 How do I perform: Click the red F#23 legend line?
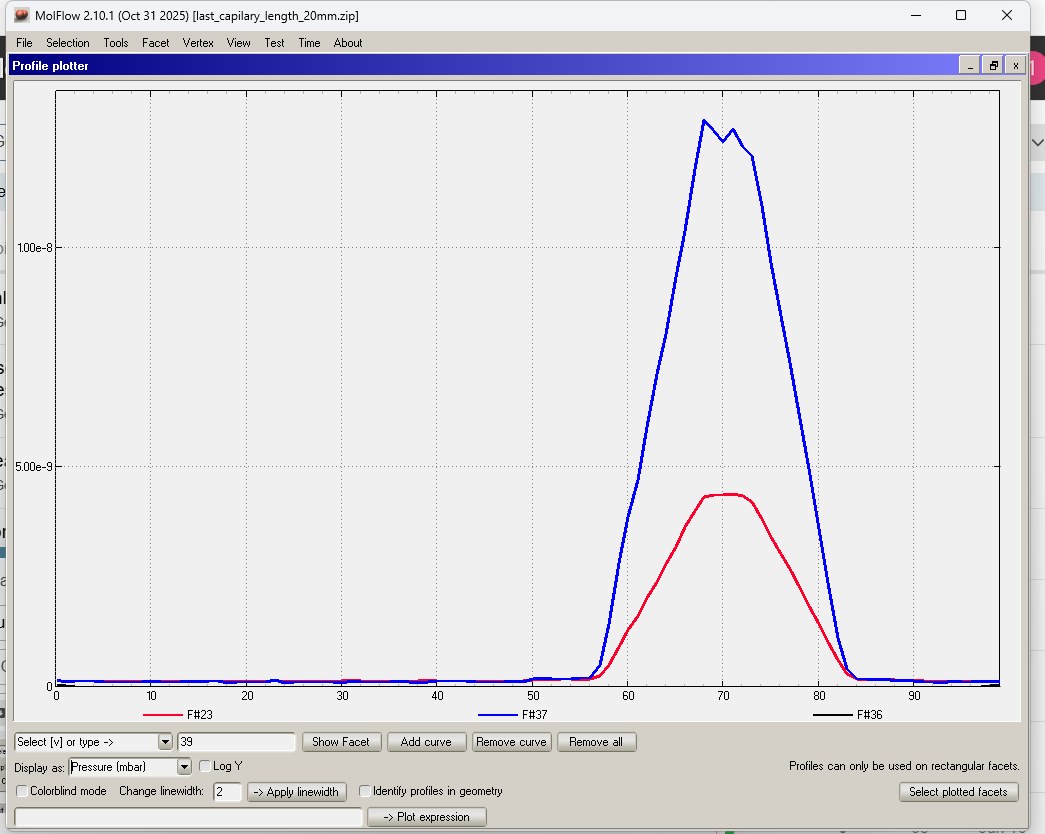click(163, 715)
